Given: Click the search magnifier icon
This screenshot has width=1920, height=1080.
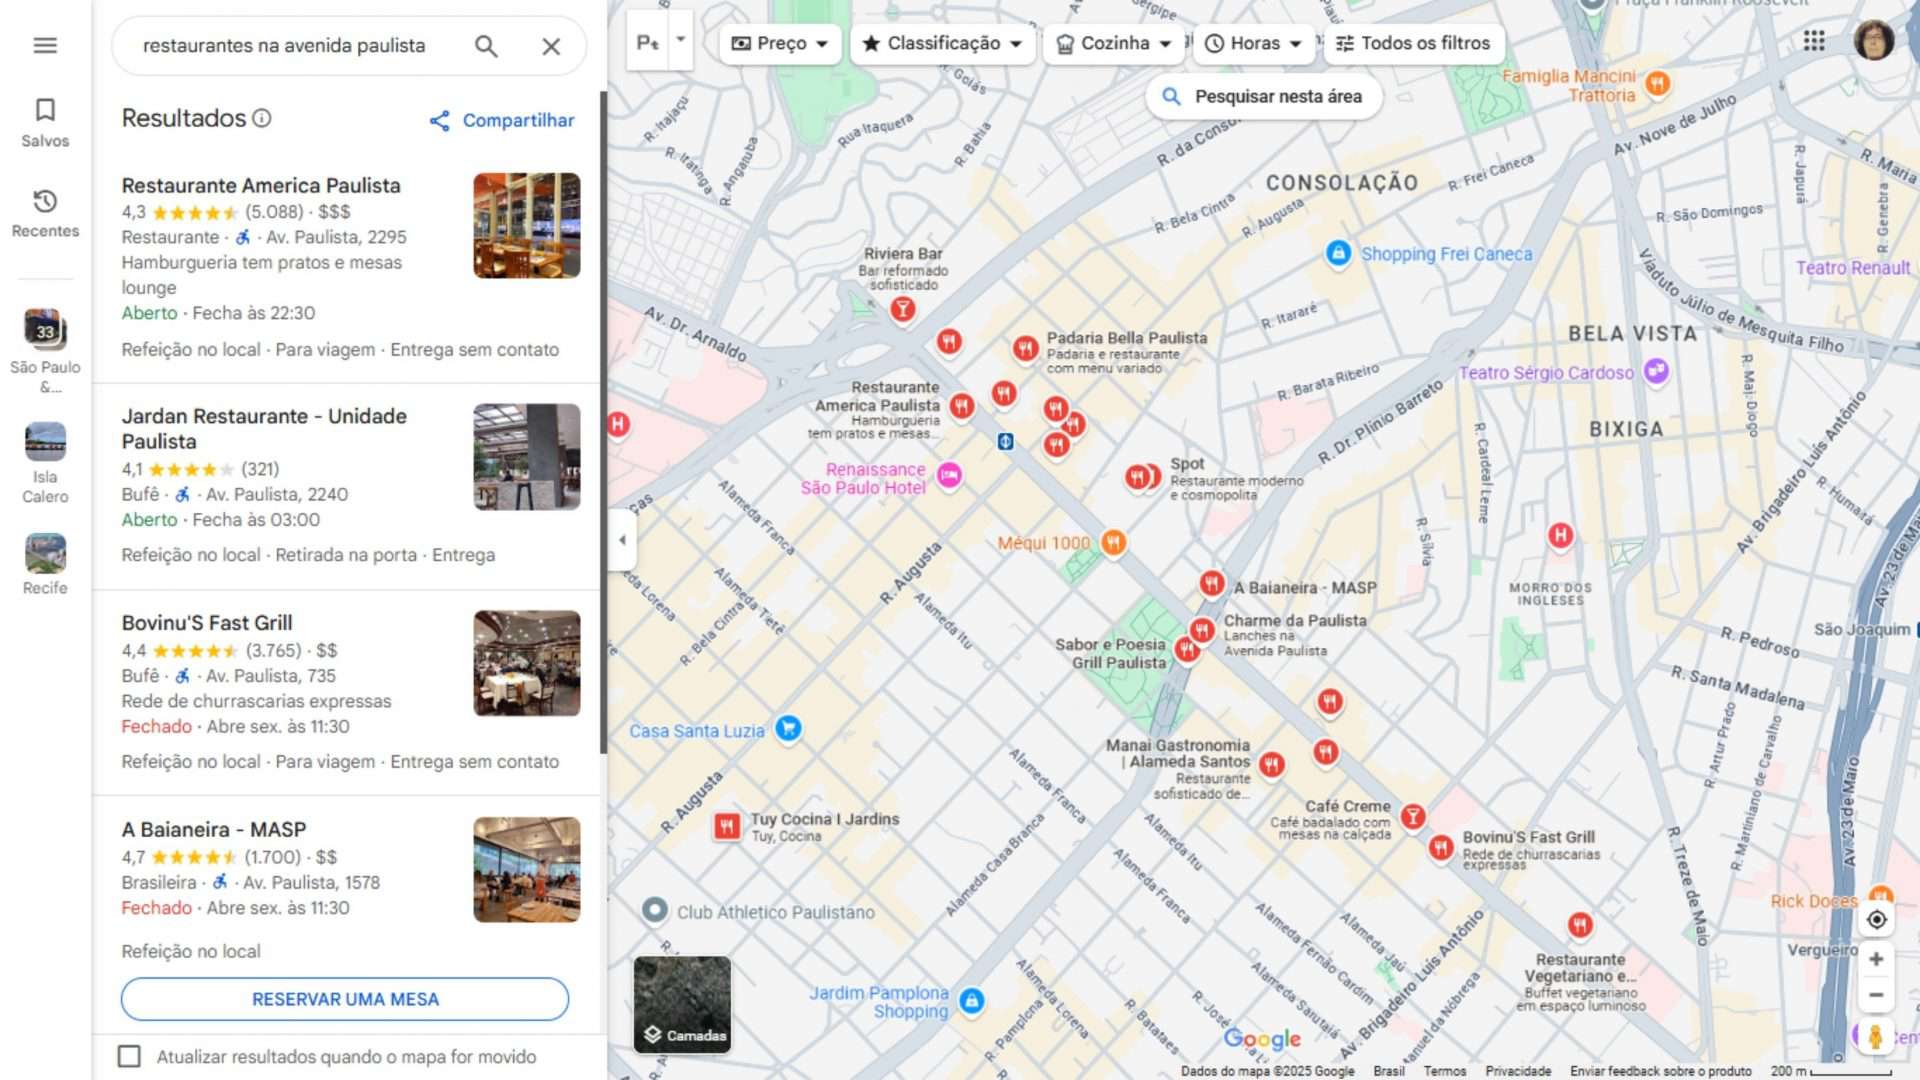Looking at the screenshot, I should click(x=486, y=46).
